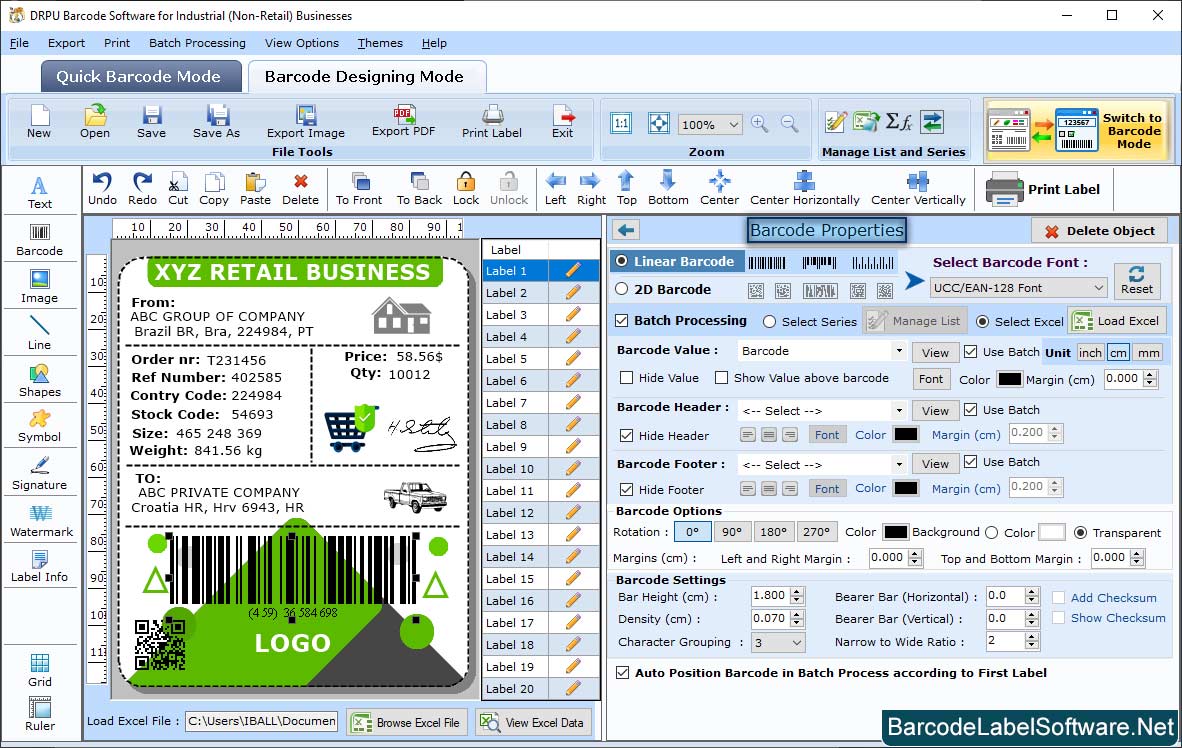Click the Export PDF icon
The width and height of the screenshot is (1182, 748).
tap(404, 120)
